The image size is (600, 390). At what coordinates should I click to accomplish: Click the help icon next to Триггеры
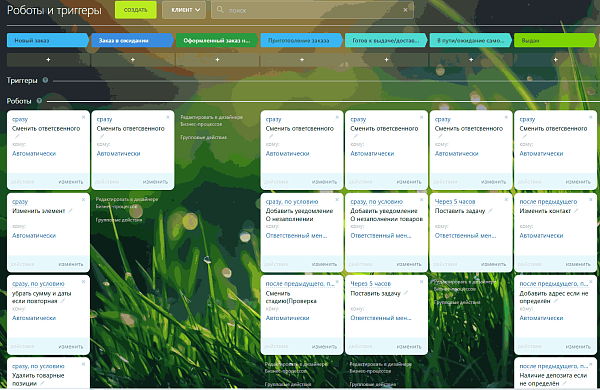45,80
